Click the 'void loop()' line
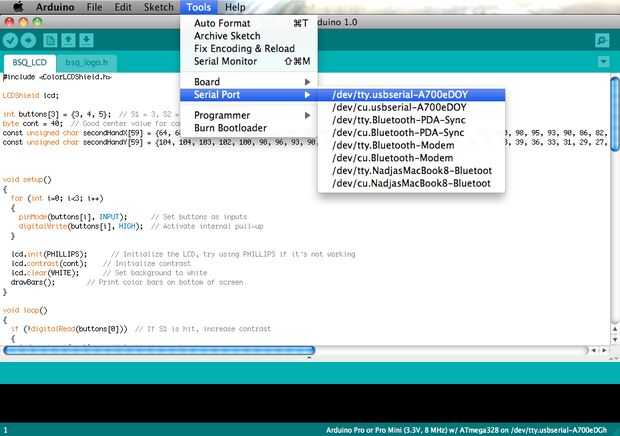Viewport: 620px width, 436px height. tap(25, 310)
